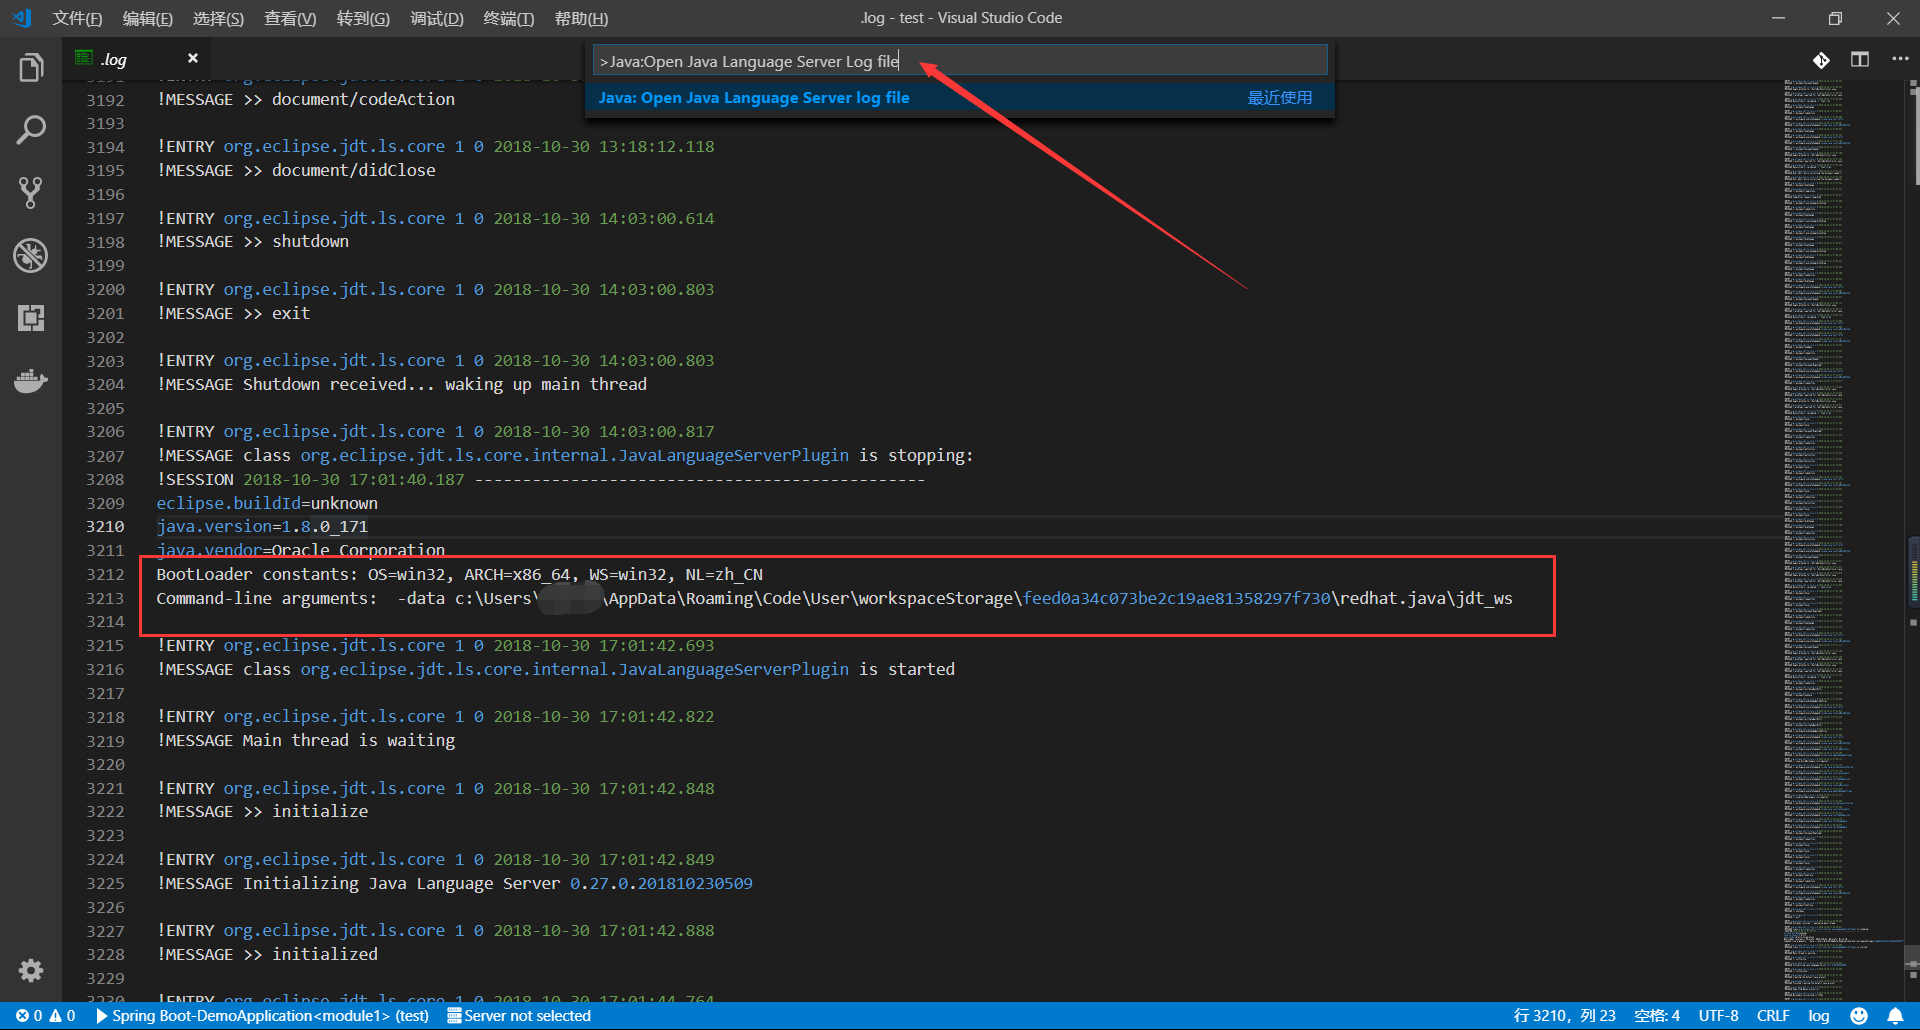The width and height of the screenshot is (1920, 1030).
Task: Change the CRLF line ending setting
Action: [x=1772, y=1015]
